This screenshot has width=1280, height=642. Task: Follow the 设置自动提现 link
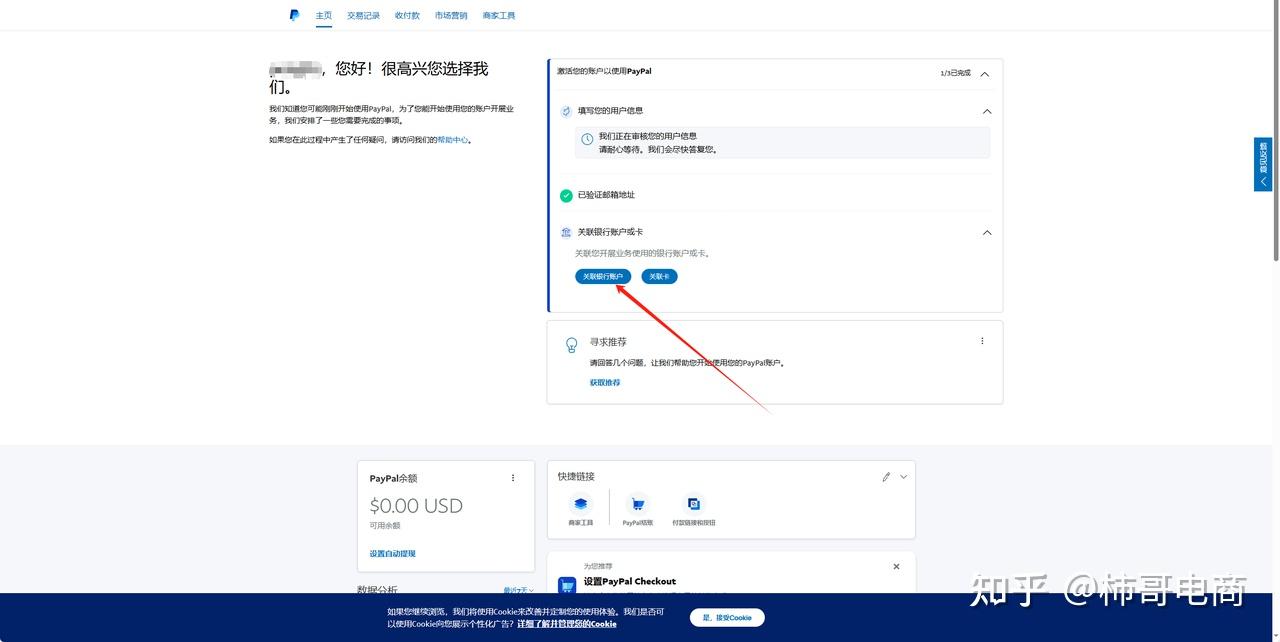click(392, 553)
